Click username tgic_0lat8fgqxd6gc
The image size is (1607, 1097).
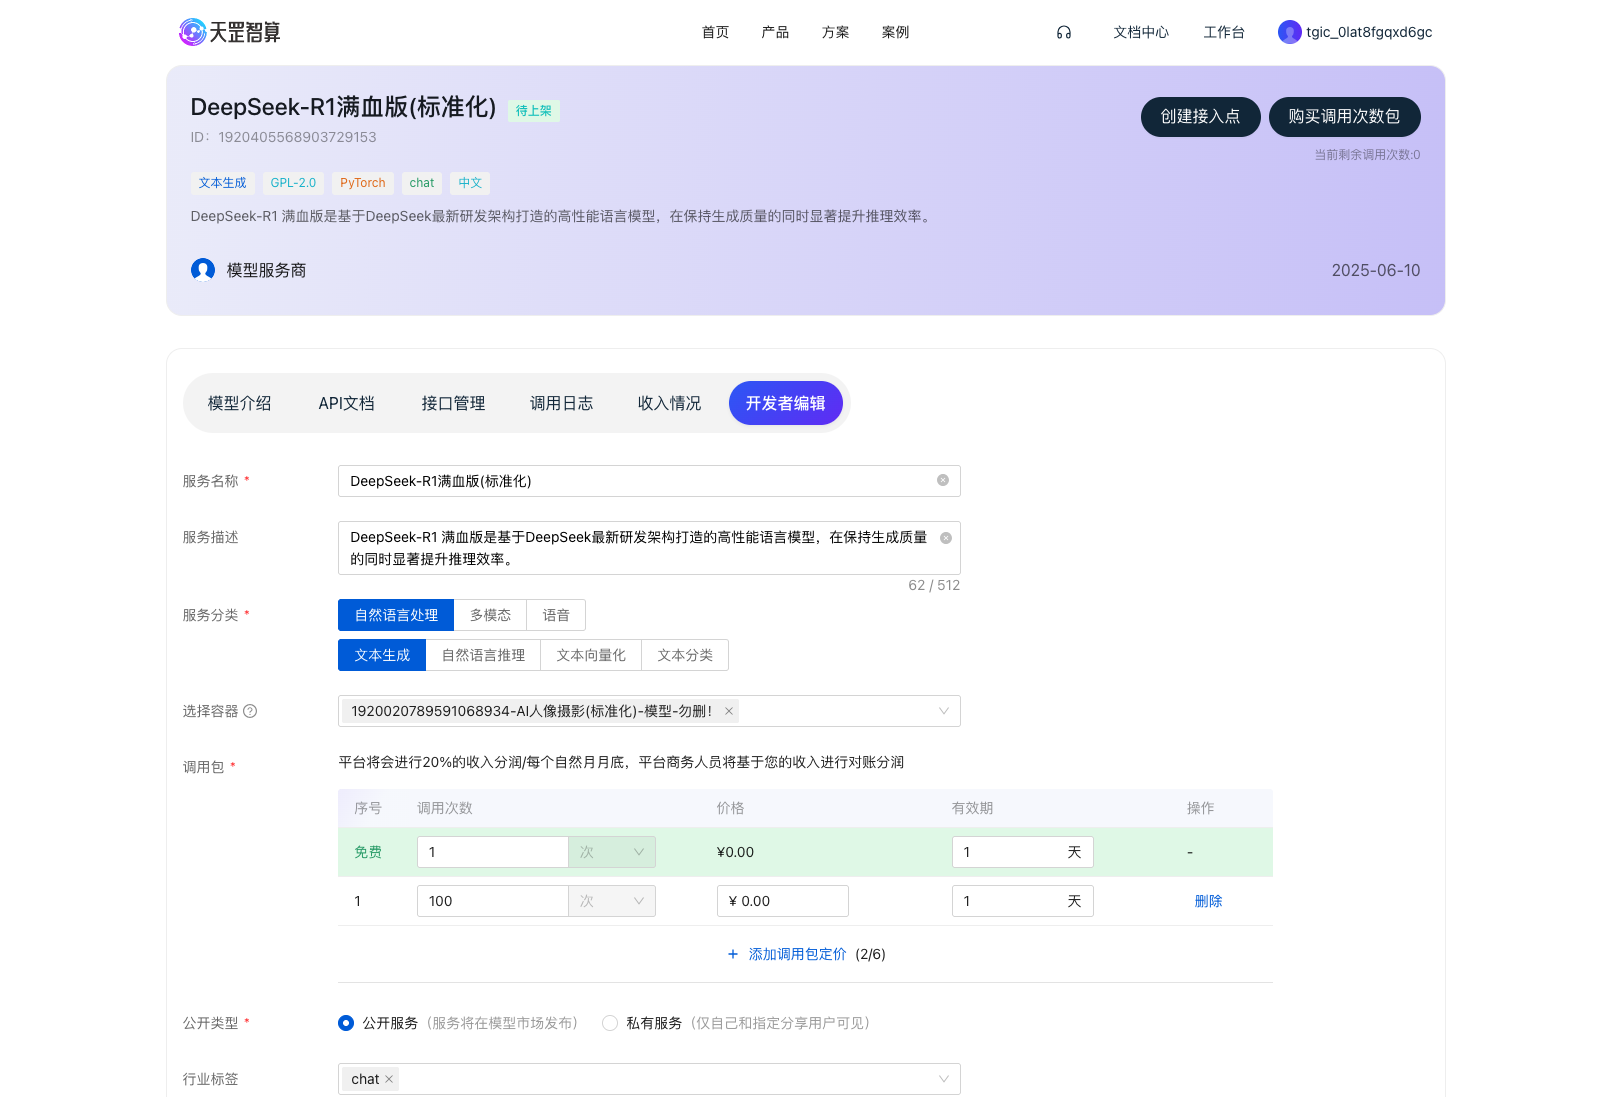click(1369, 32)
